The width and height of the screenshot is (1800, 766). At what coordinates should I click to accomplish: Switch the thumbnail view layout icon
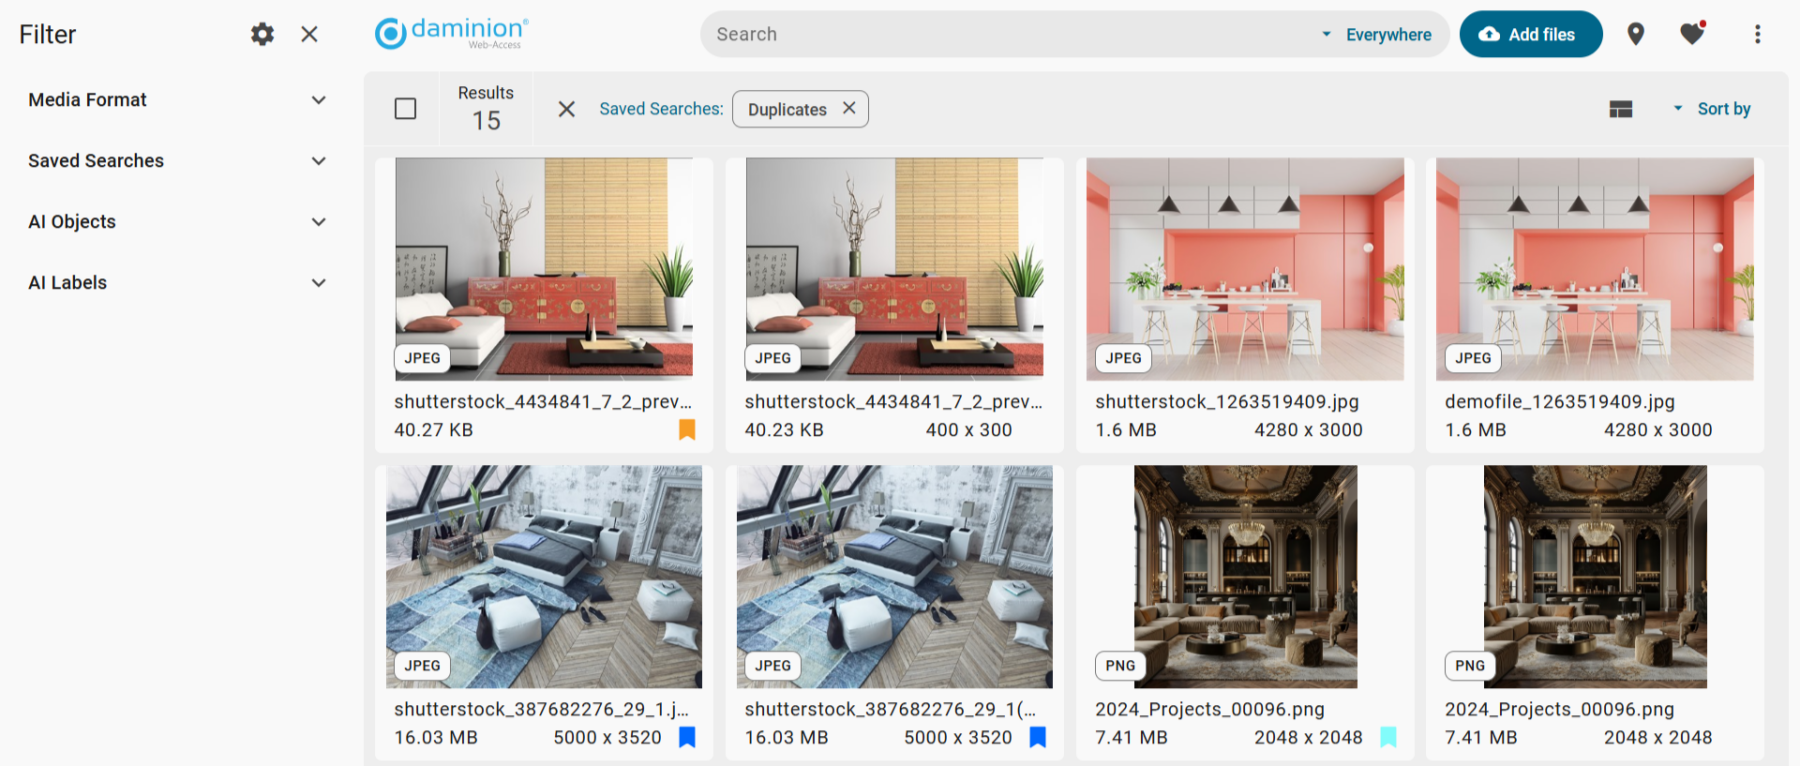coord(1621,109)
